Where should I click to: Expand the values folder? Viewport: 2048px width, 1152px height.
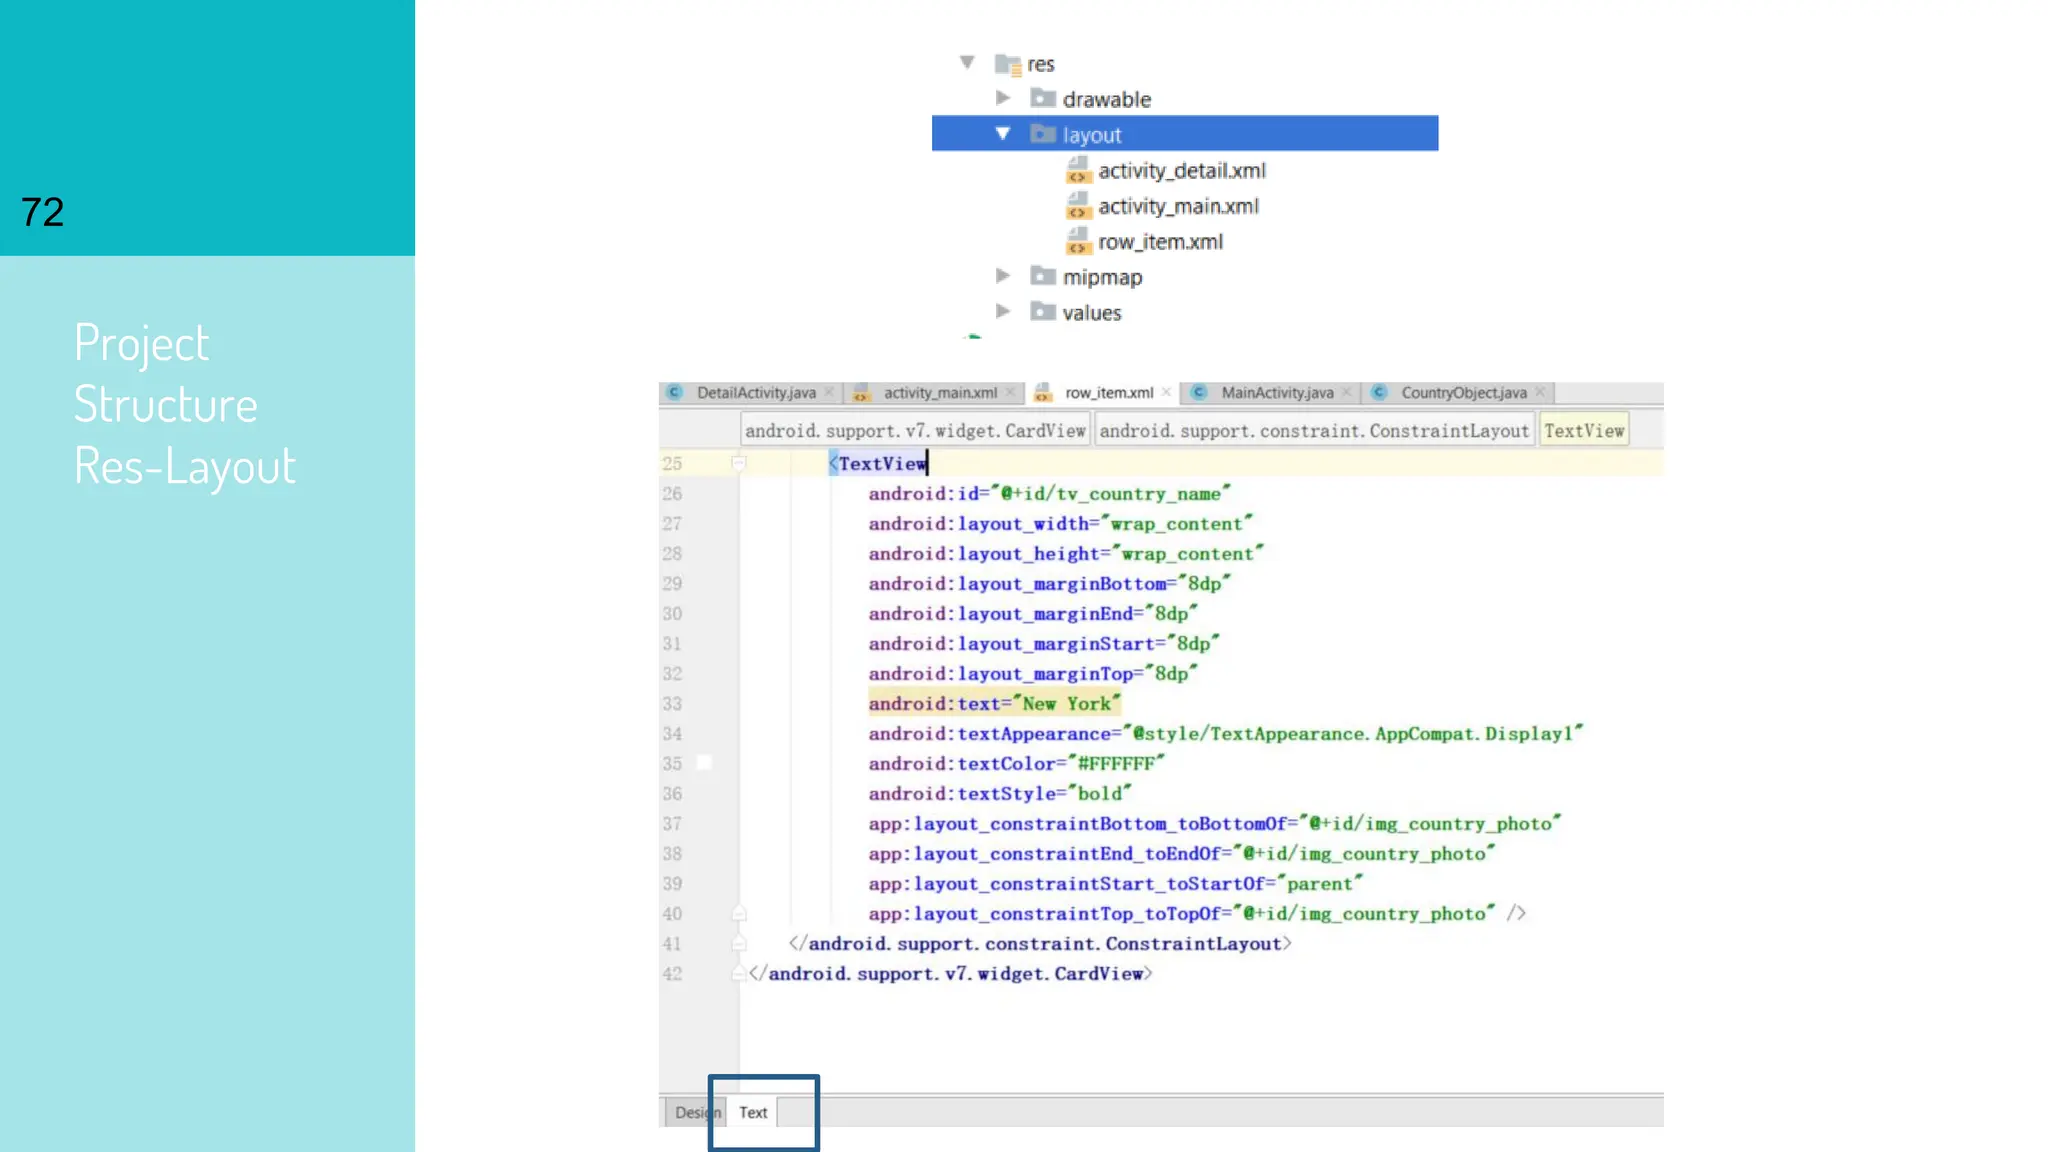(1003, 312)
